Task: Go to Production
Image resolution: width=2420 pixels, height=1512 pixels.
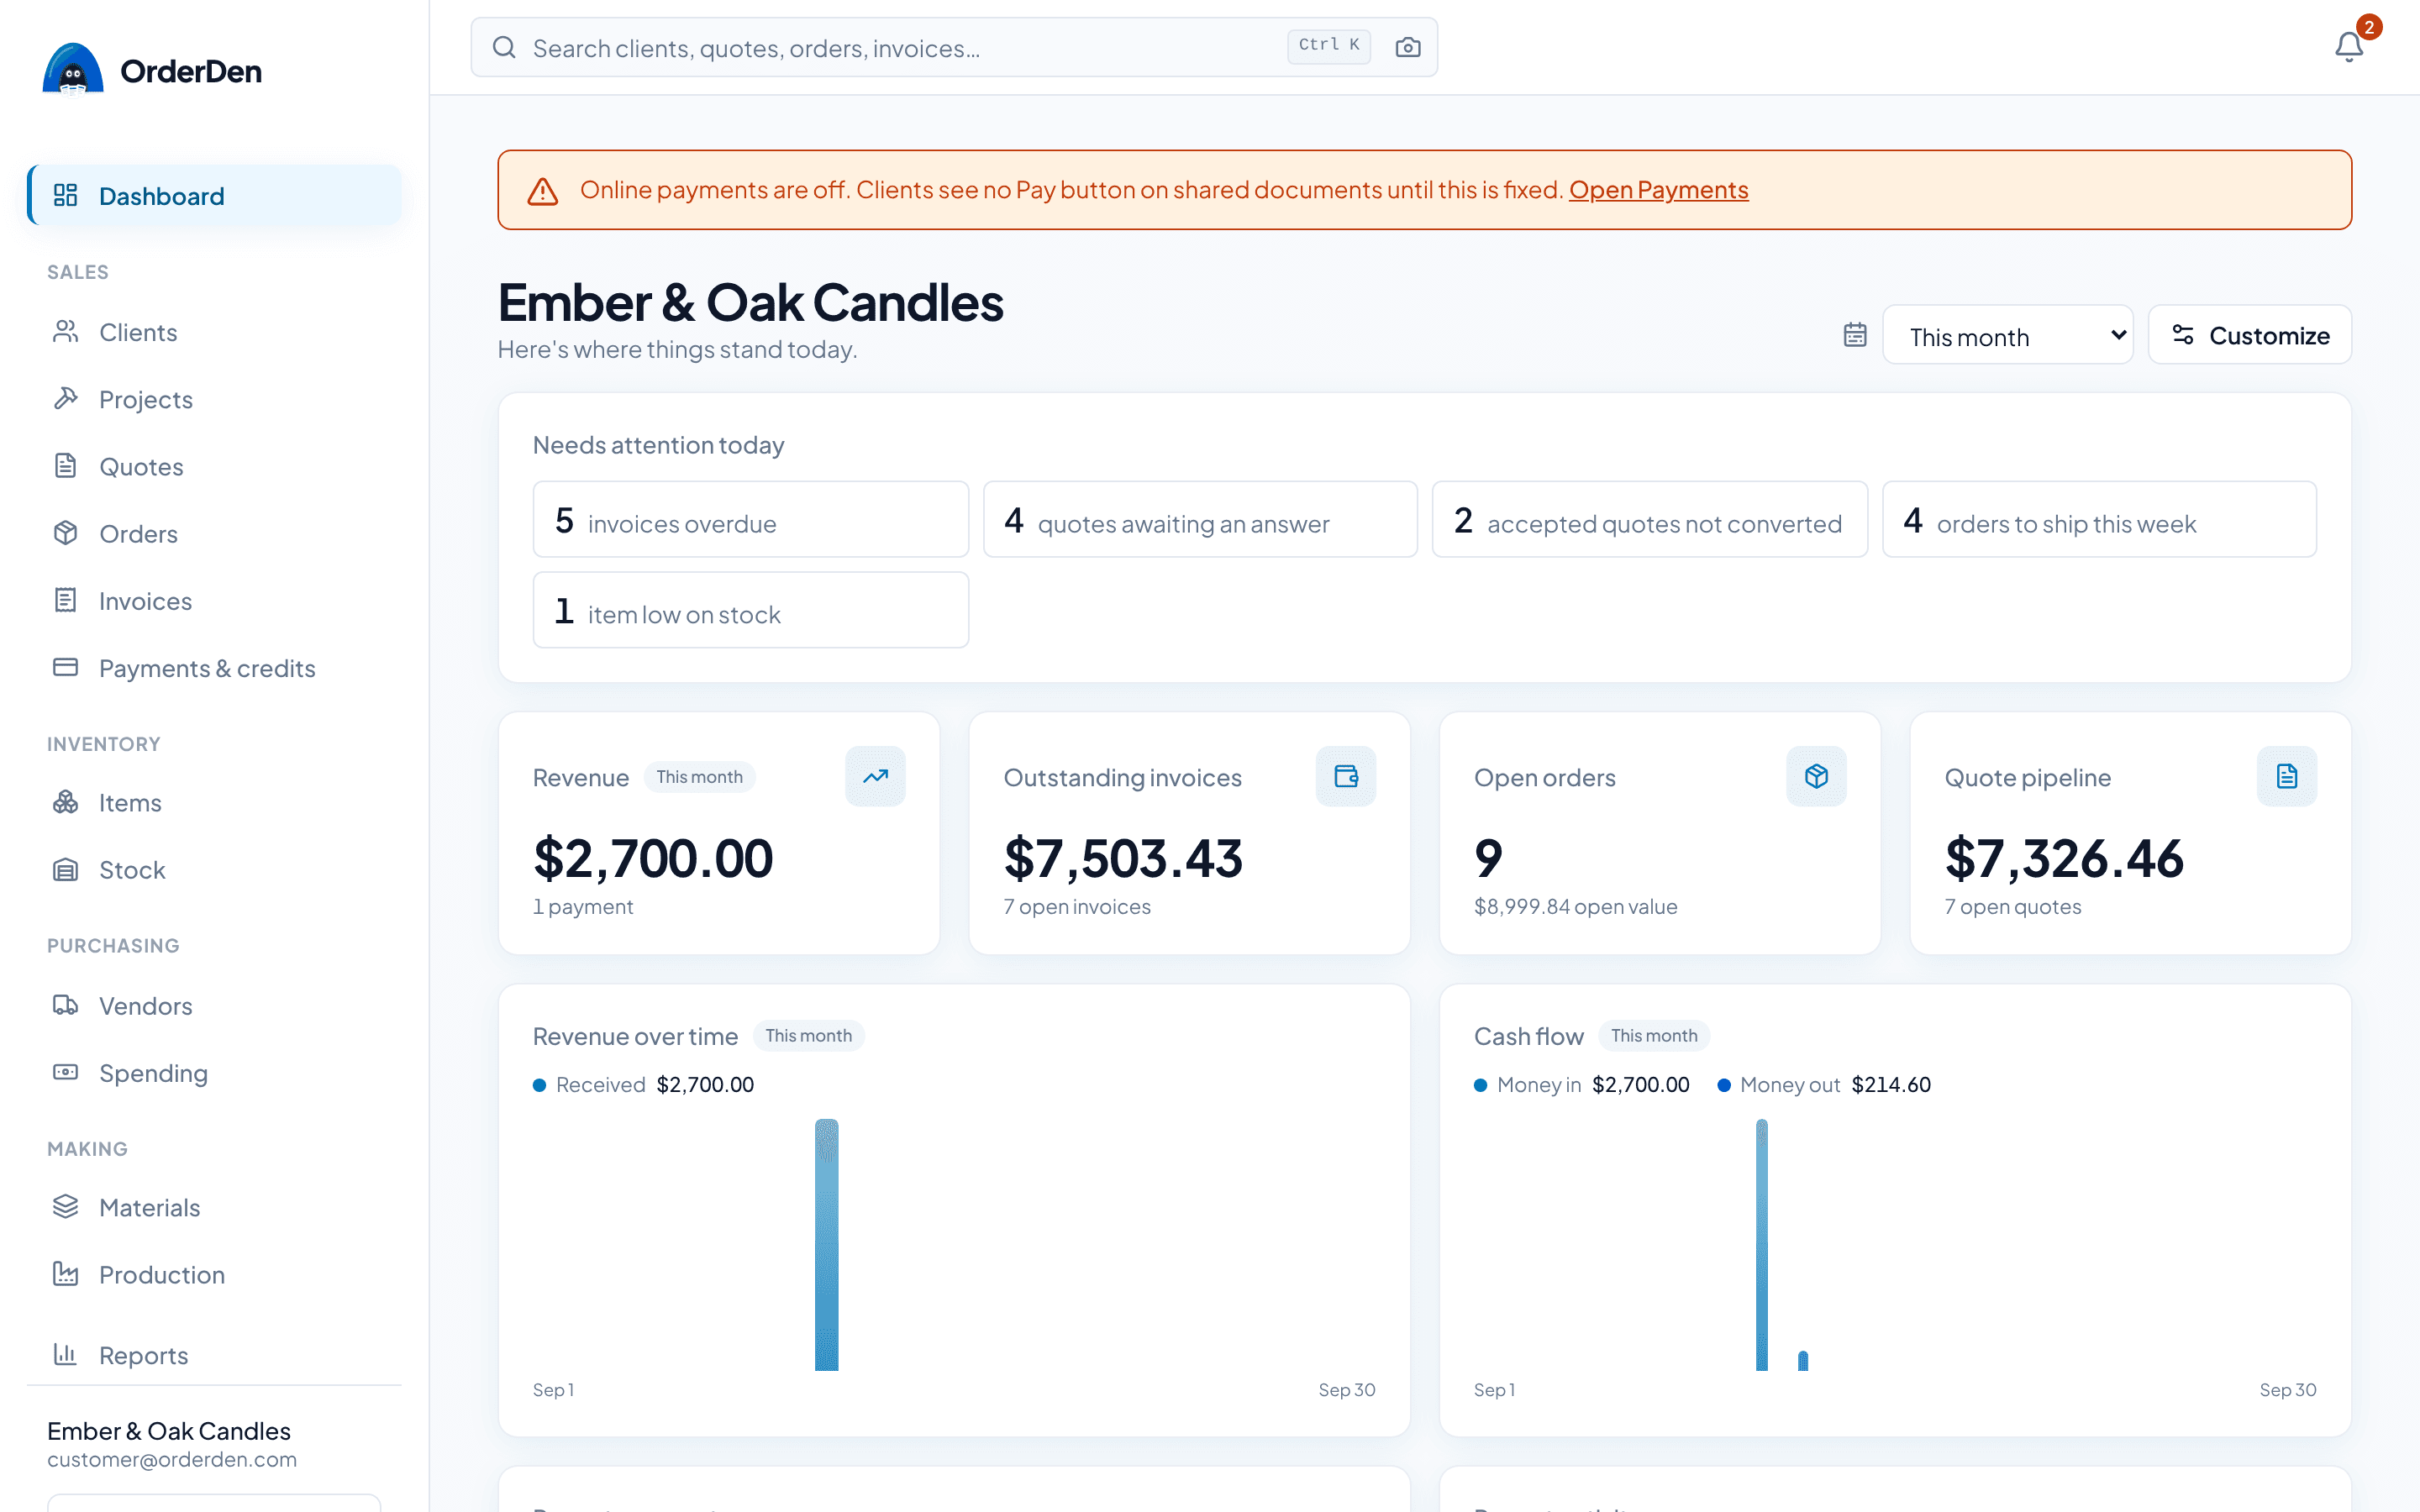Action: tap(214, 1274)
